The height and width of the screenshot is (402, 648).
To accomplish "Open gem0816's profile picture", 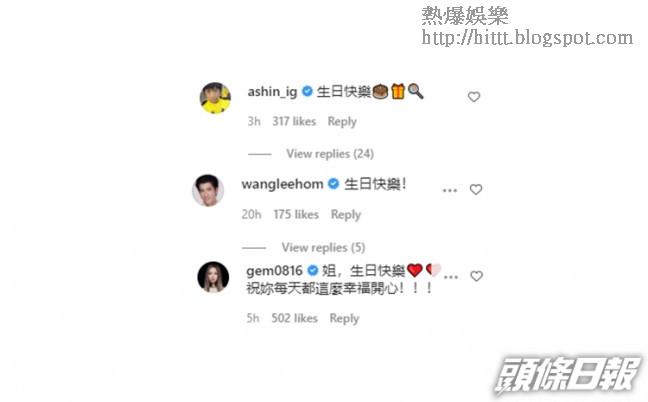I will pyautogui.click(x=213, y=277).
